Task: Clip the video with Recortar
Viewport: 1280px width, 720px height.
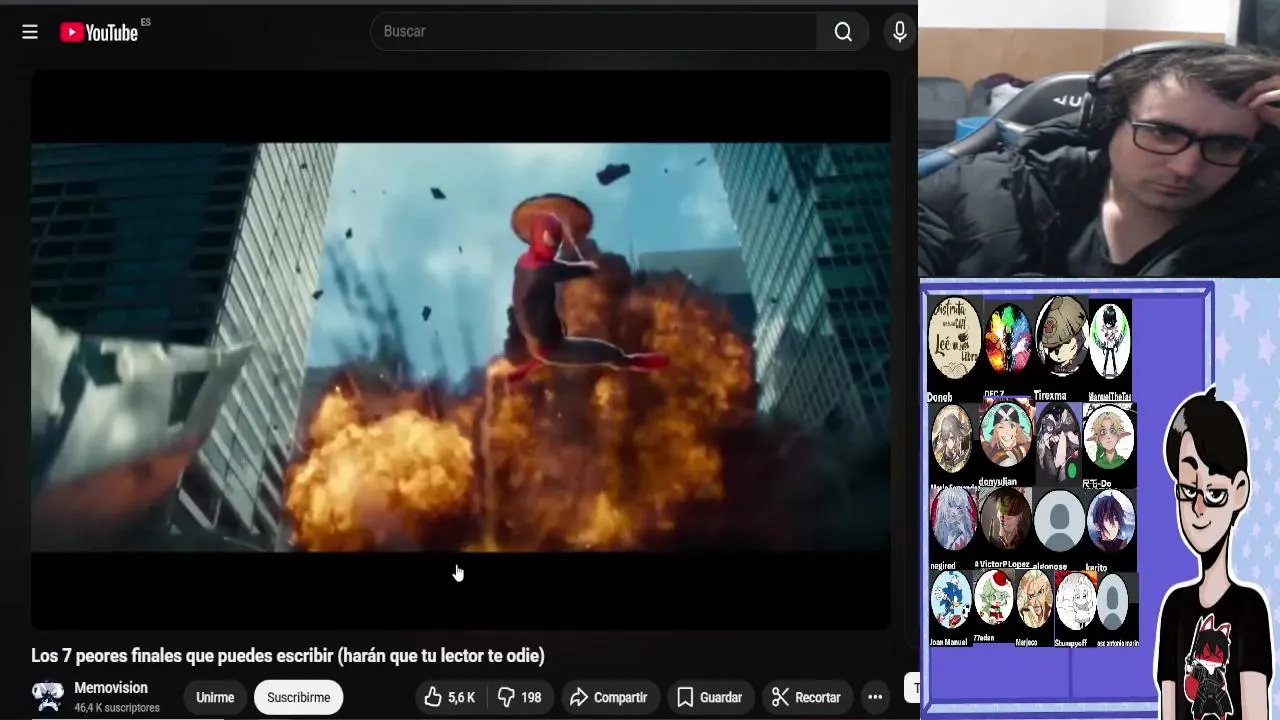Action: click(x=806, y=697)
